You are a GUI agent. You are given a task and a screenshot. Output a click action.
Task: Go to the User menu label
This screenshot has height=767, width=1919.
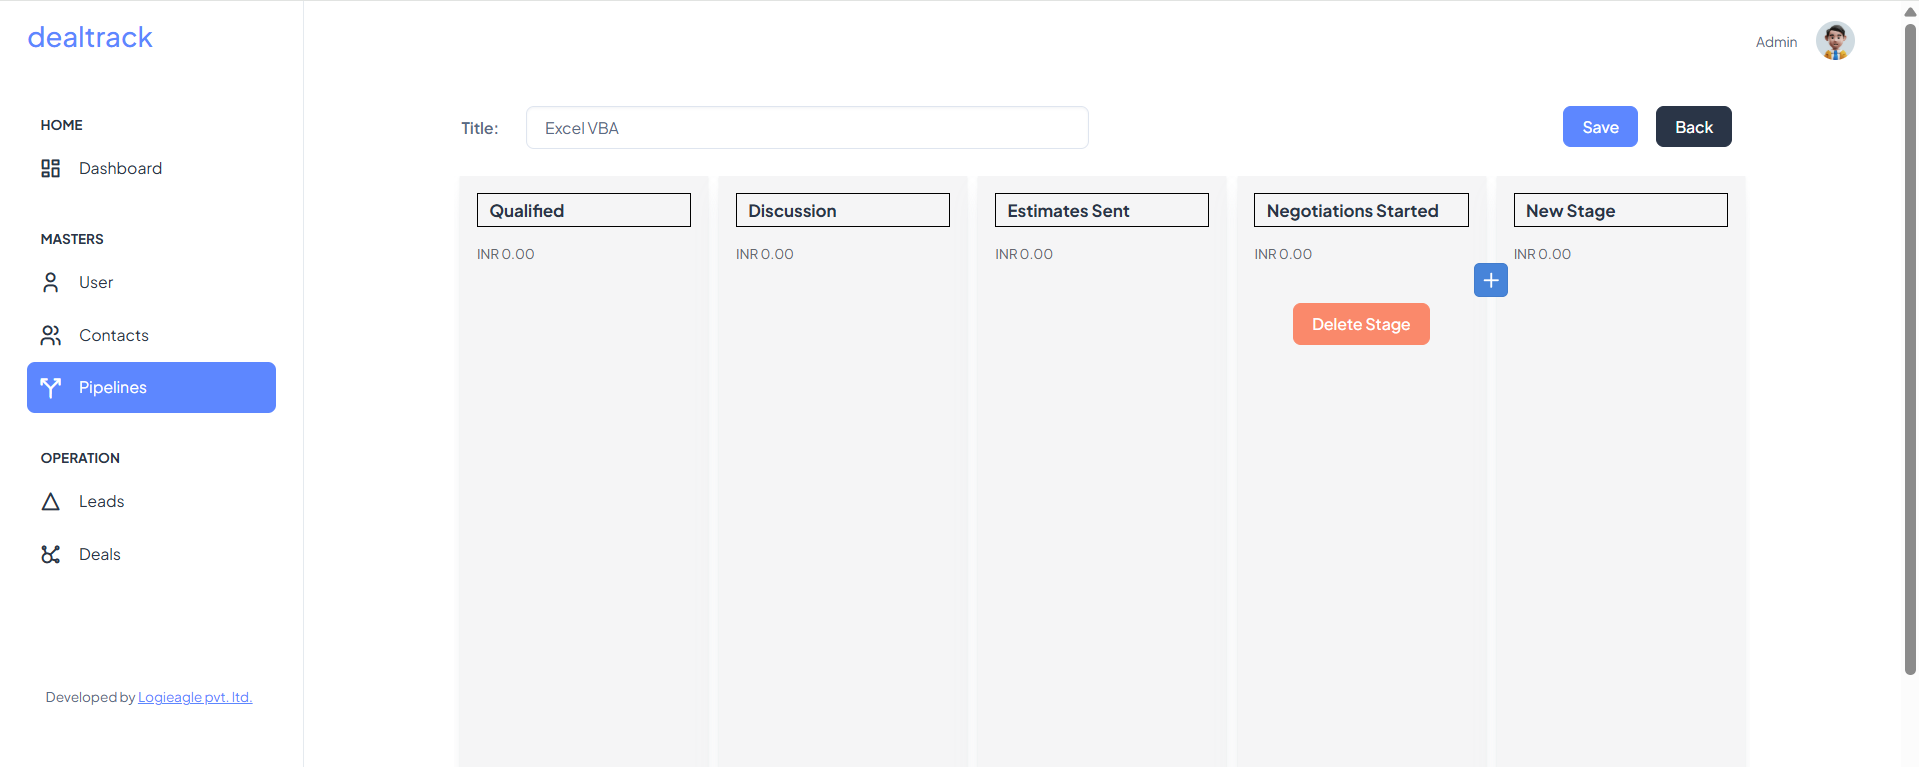coord(96,282)
